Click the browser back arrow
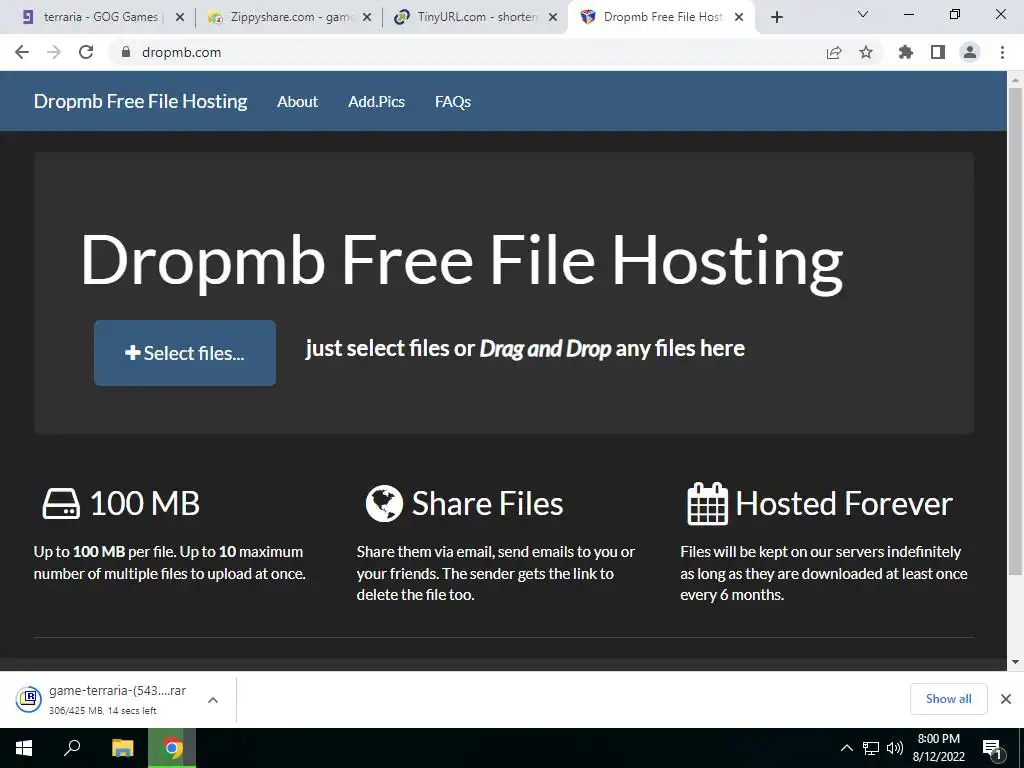 pyautogui.click(x=22, y=52)
